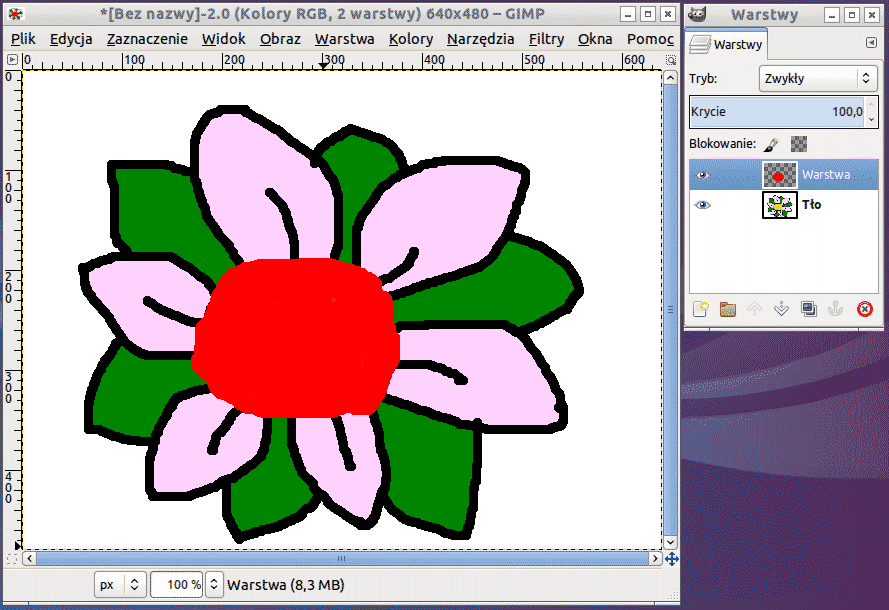Expand the zoom percentage dropdown
This screenshot has height=610, width=889.
[x=214, y=584]
